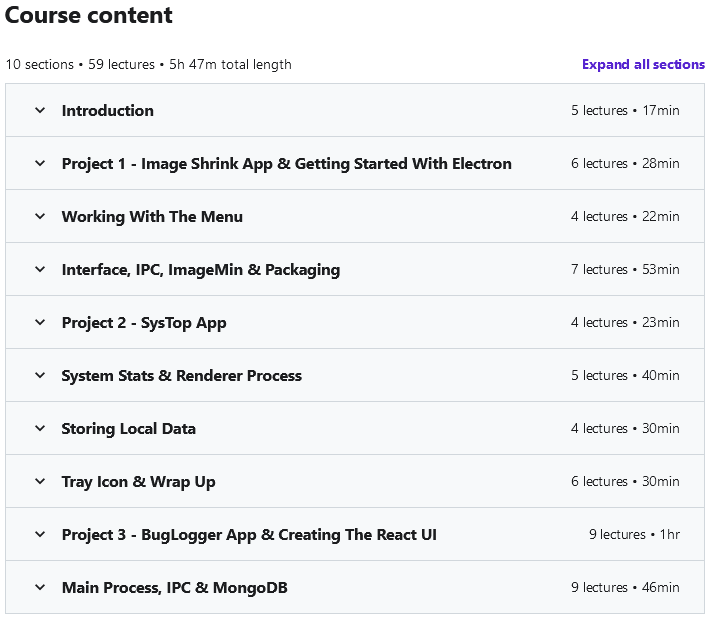Click the Course content heading

(89, 15)
